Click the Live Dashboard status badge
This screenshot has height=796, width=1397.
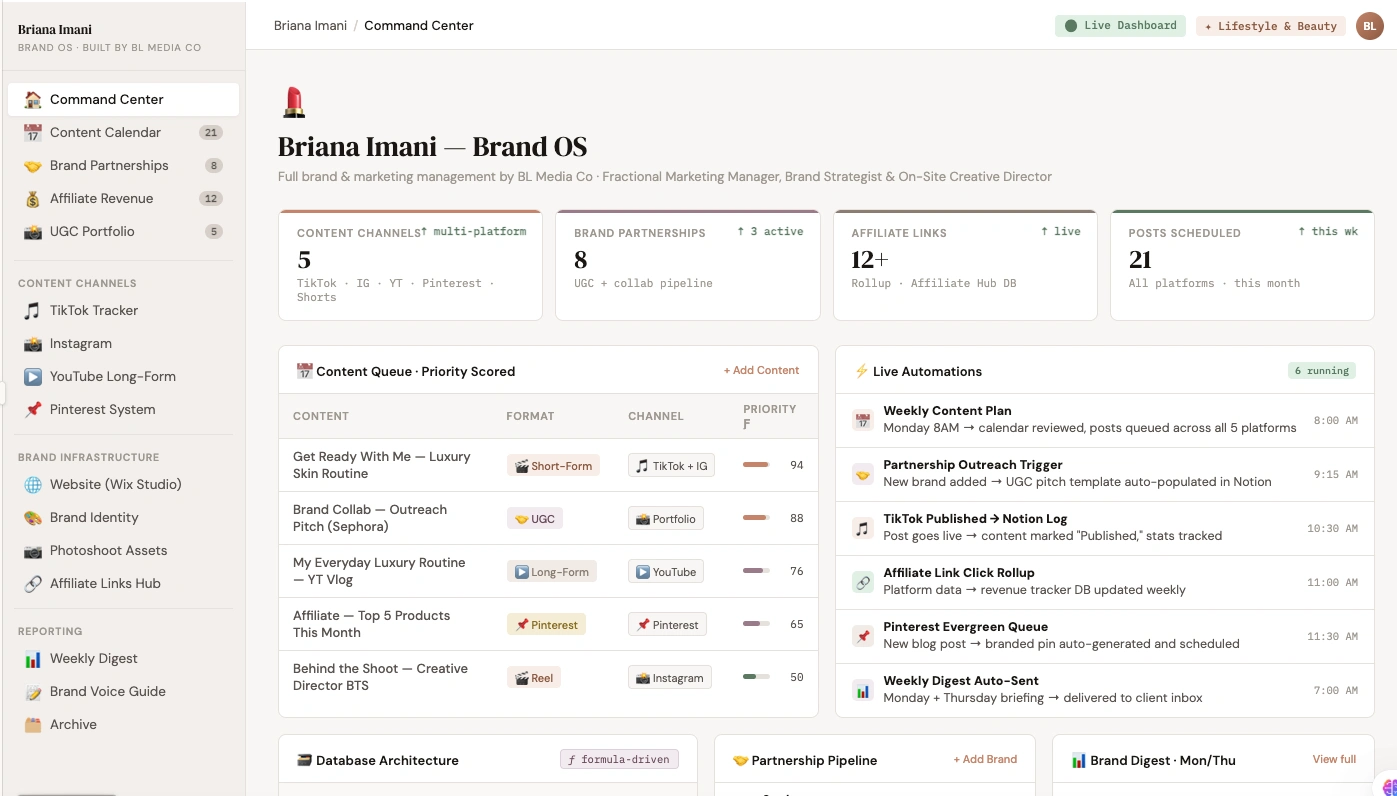click(x=1120, y=26)
